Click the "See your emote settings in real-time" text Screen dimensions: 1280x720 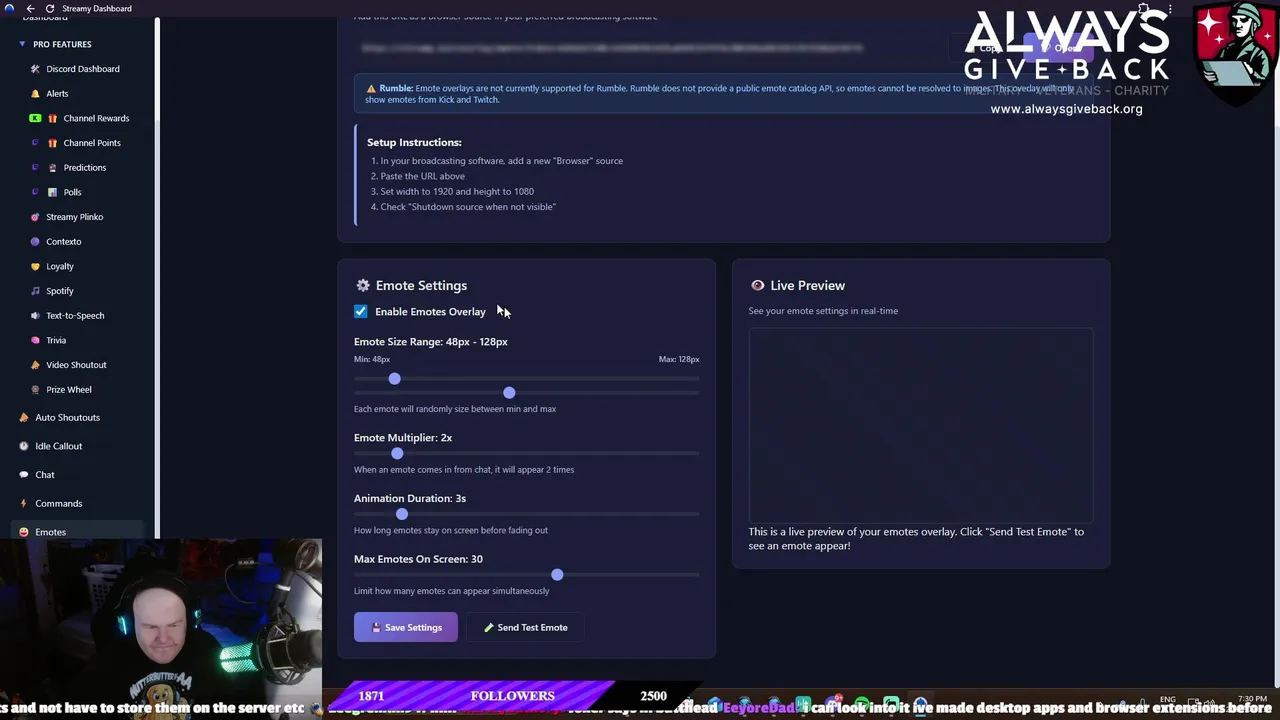tap(823, 311)
